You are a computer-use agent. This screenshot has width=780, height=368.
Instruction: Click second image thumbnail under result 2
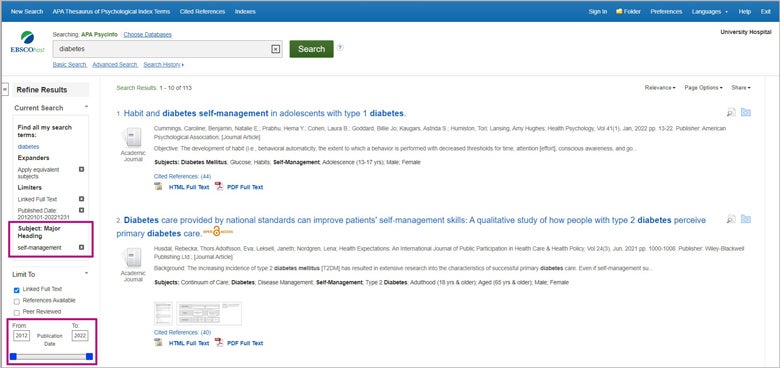click(209, 313)
